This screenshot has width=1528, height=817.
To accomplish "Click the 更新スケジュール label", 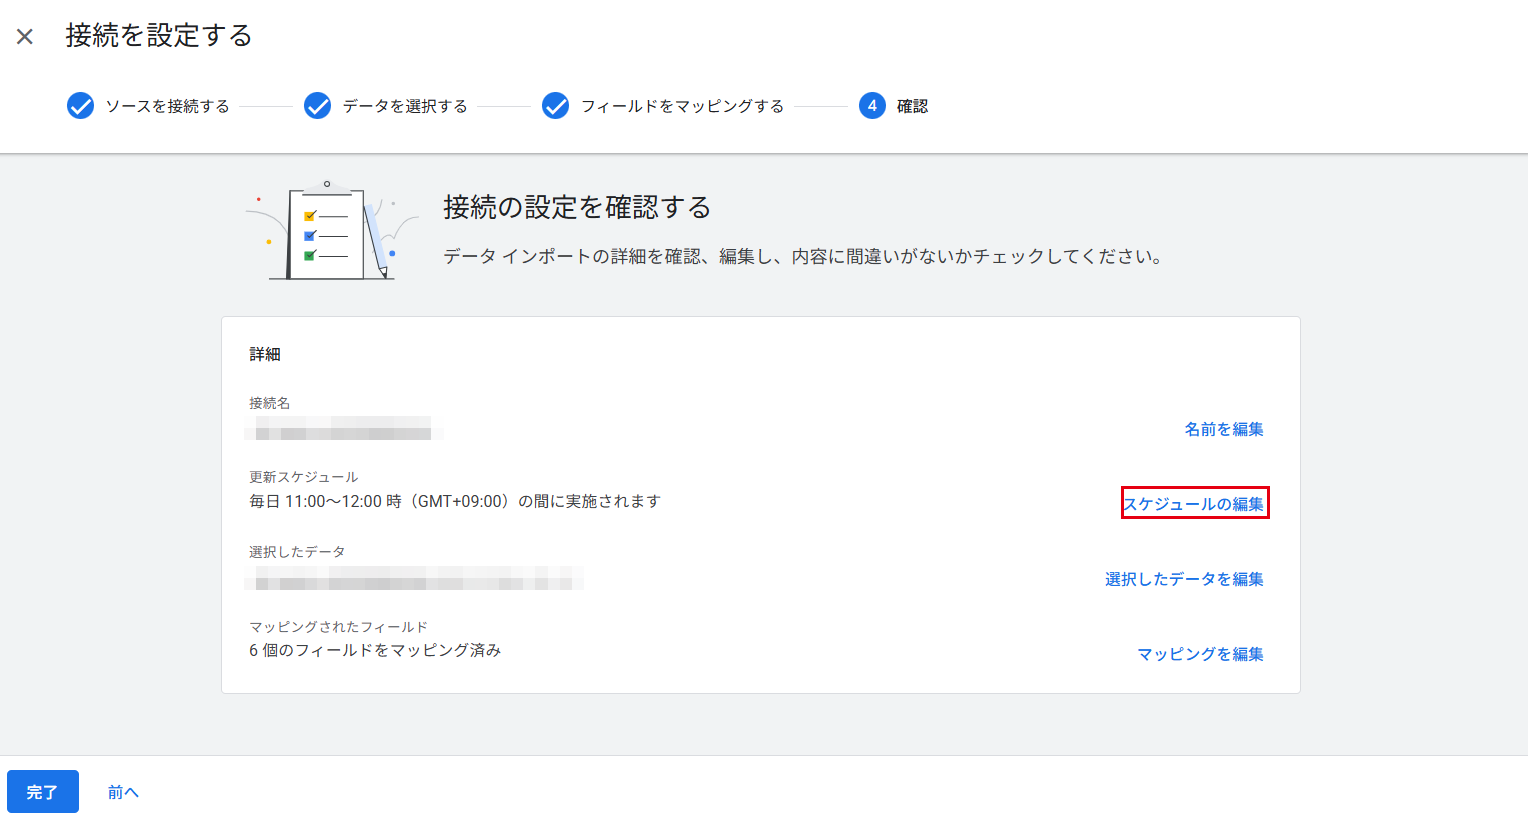I will pos(303,477).
